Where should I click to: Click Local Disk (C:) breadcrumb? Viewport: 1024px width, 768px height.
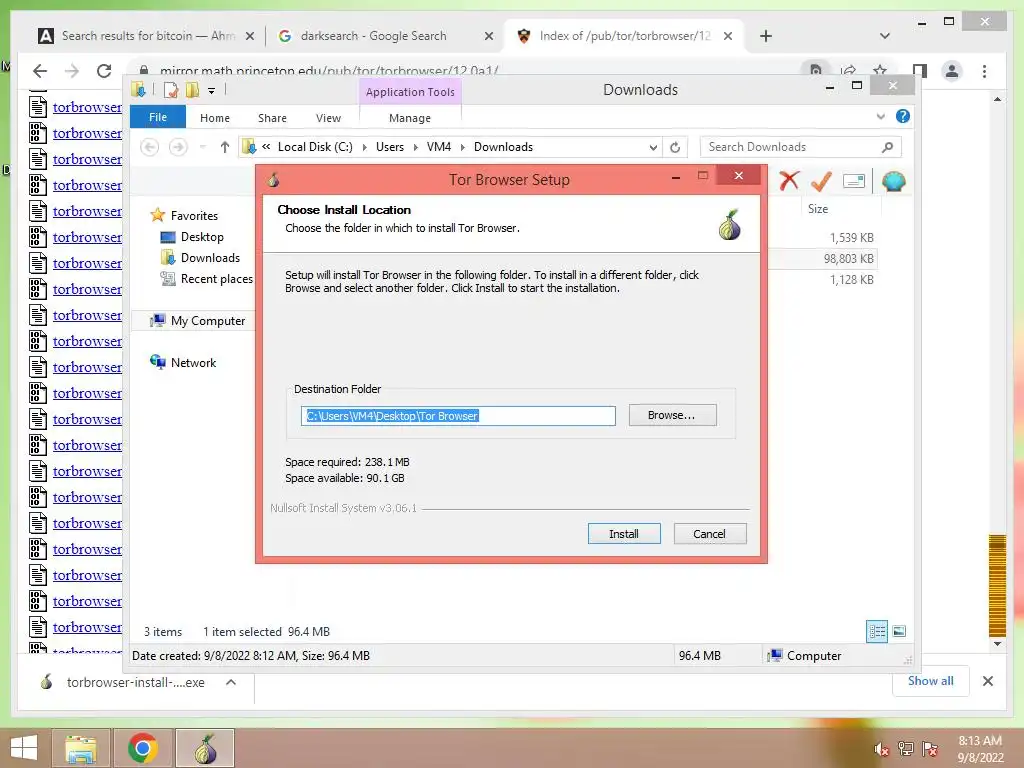[315, 147]
